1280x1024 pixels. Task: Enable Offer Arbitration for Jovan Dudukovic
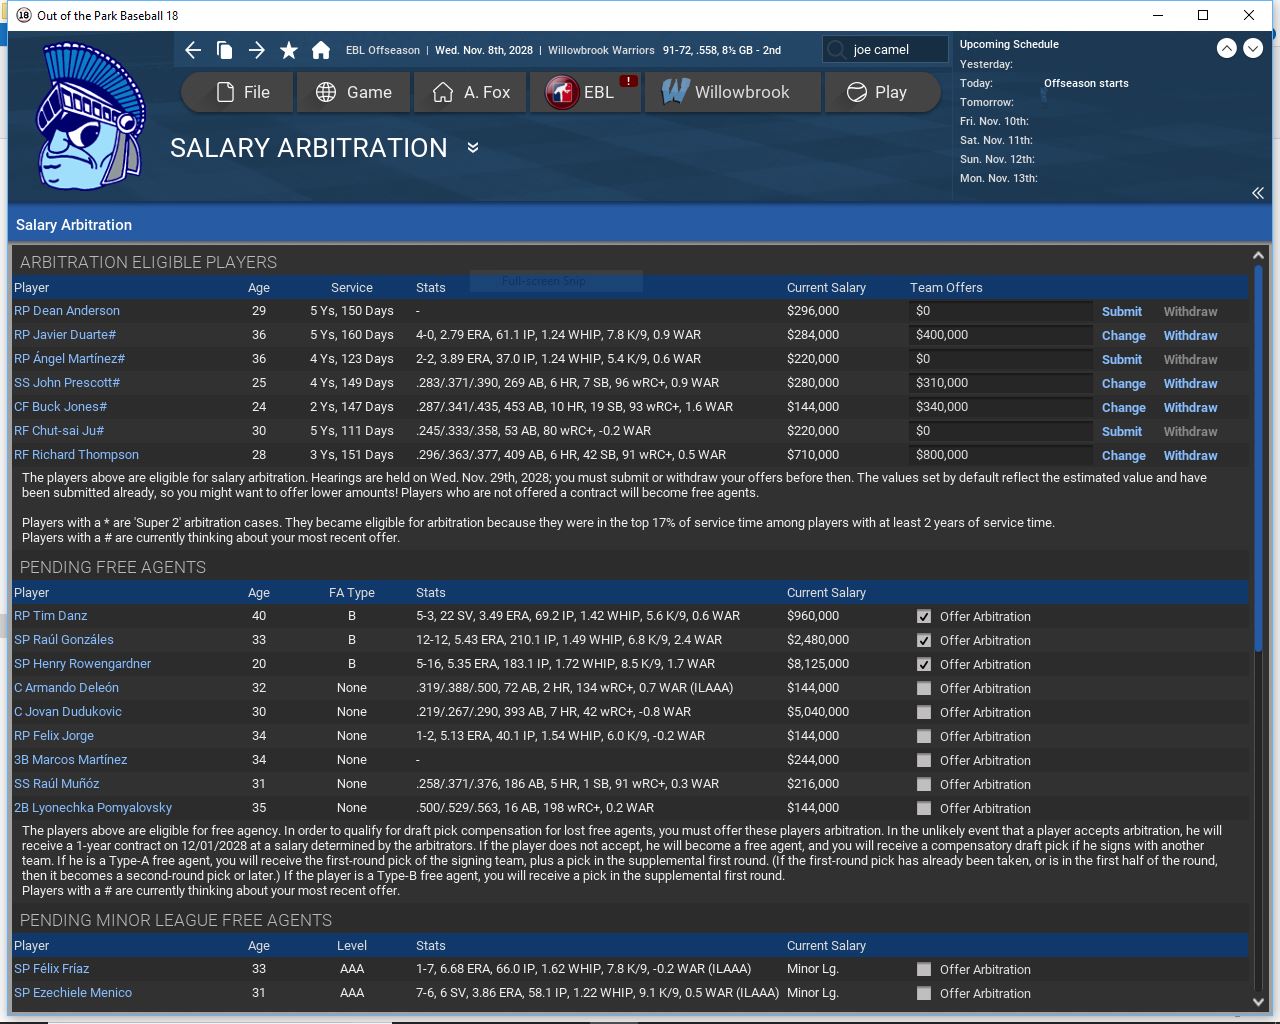[924, 713]
